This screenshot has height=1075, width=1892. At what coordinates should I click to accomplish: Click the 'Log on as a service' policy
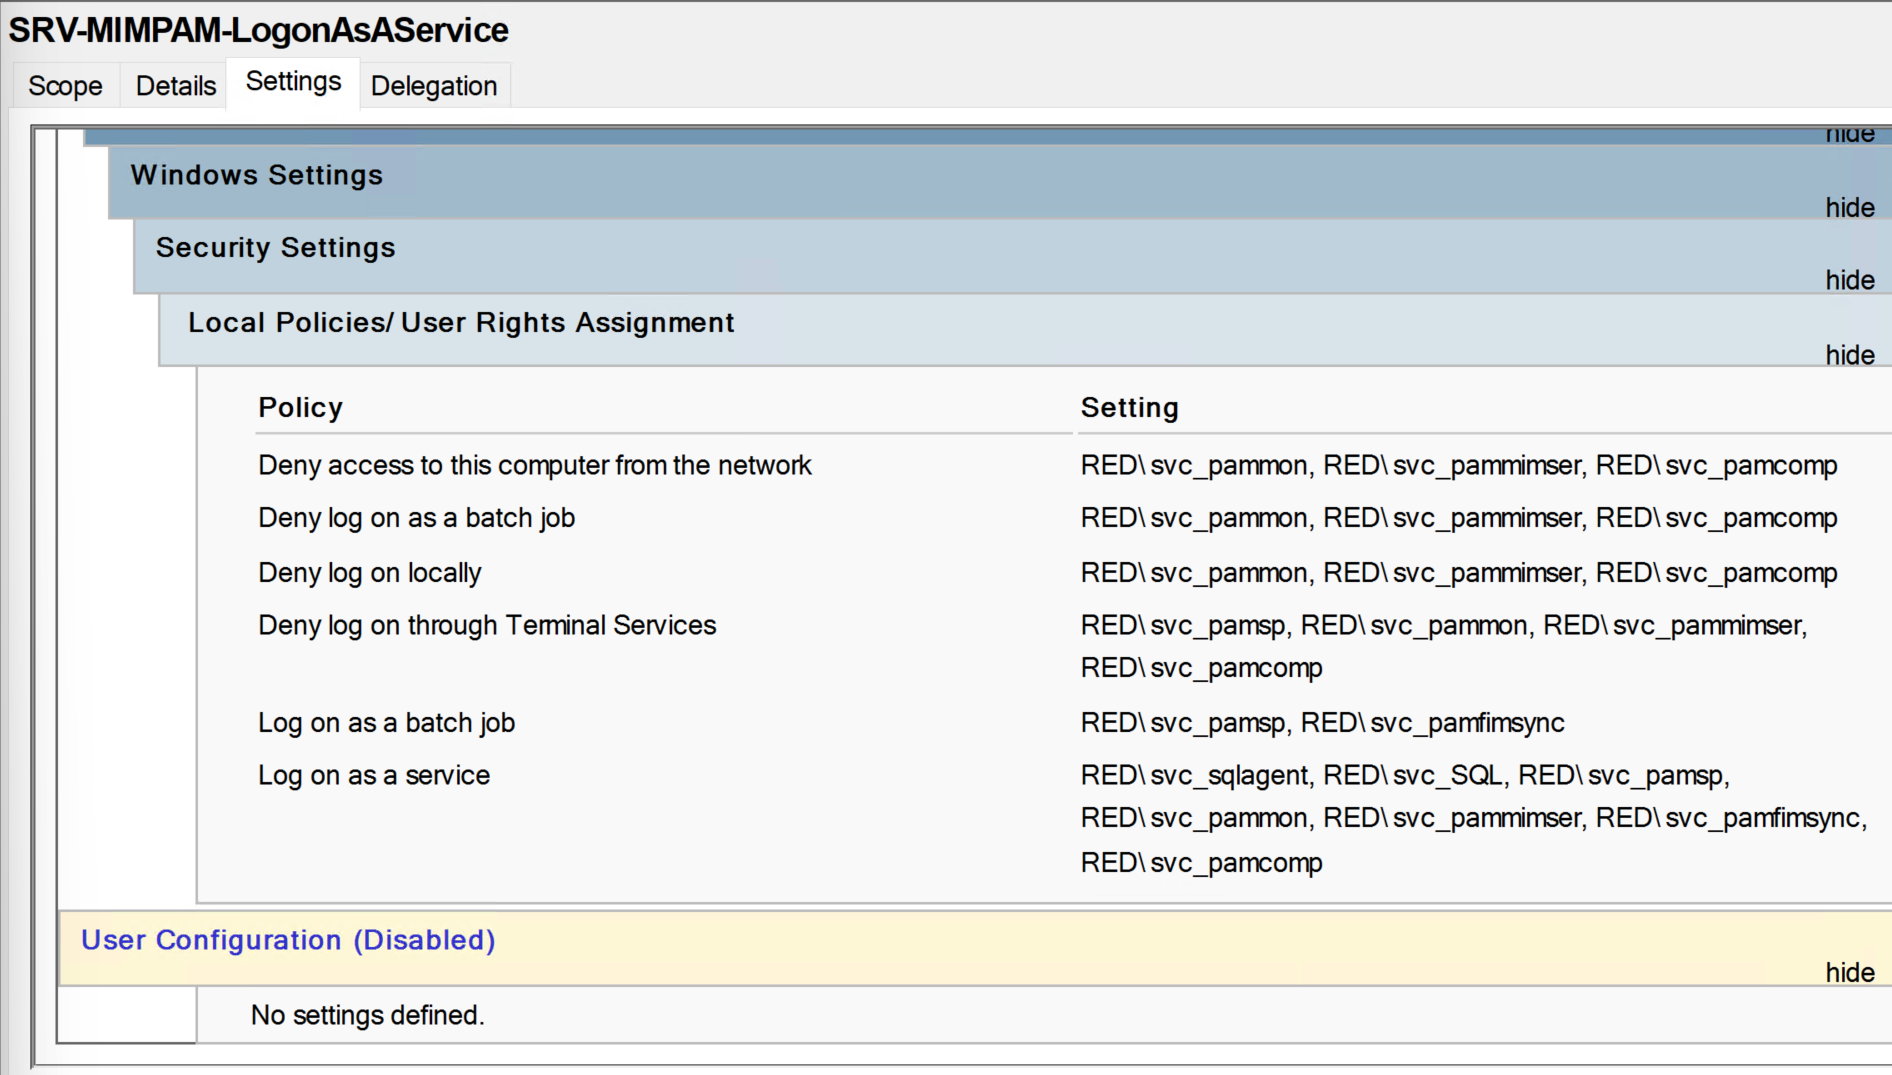pyautogui.click(x=374, y=776)
